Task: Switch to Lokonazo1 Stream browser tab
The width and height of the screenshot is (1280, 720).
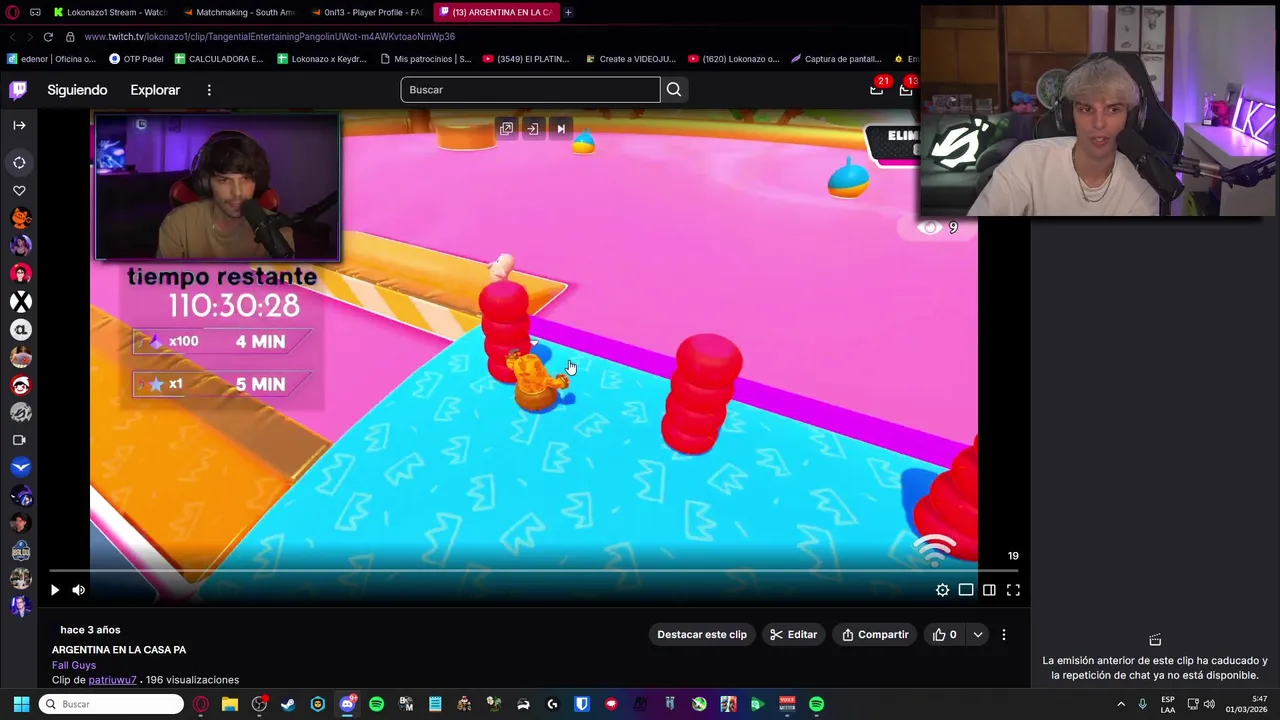Action: [x=110, y=12]
